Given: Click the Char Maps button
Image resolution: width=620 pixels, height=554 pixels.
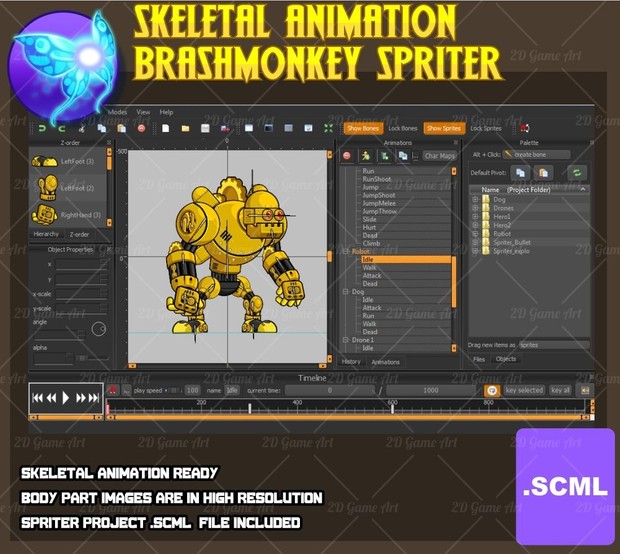Looking at the screenshot, I should (440, 156).
